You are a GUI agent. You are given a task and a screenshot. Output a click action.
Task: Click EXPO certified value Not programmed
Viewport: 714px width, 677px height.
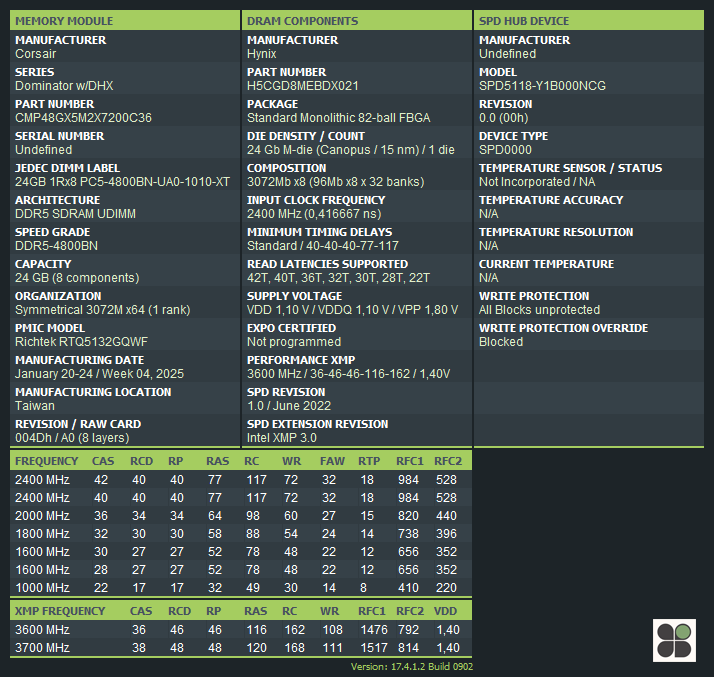click(294, 342)
